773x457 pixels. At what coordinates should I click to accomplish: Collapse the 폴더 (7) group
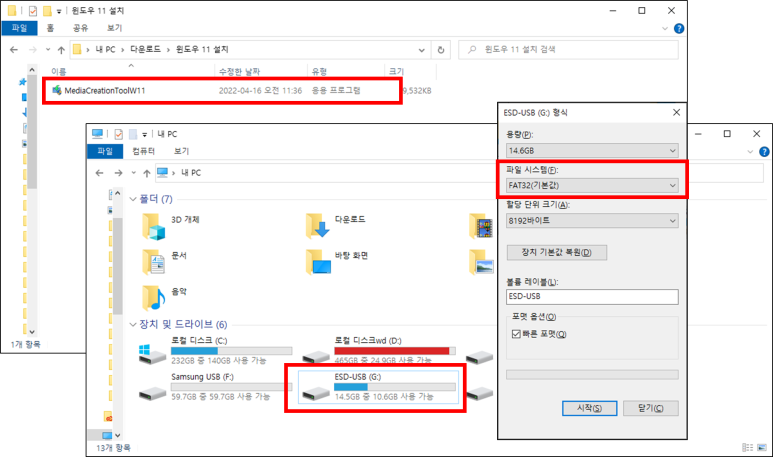pyautogui.click(x=133, y=199)
